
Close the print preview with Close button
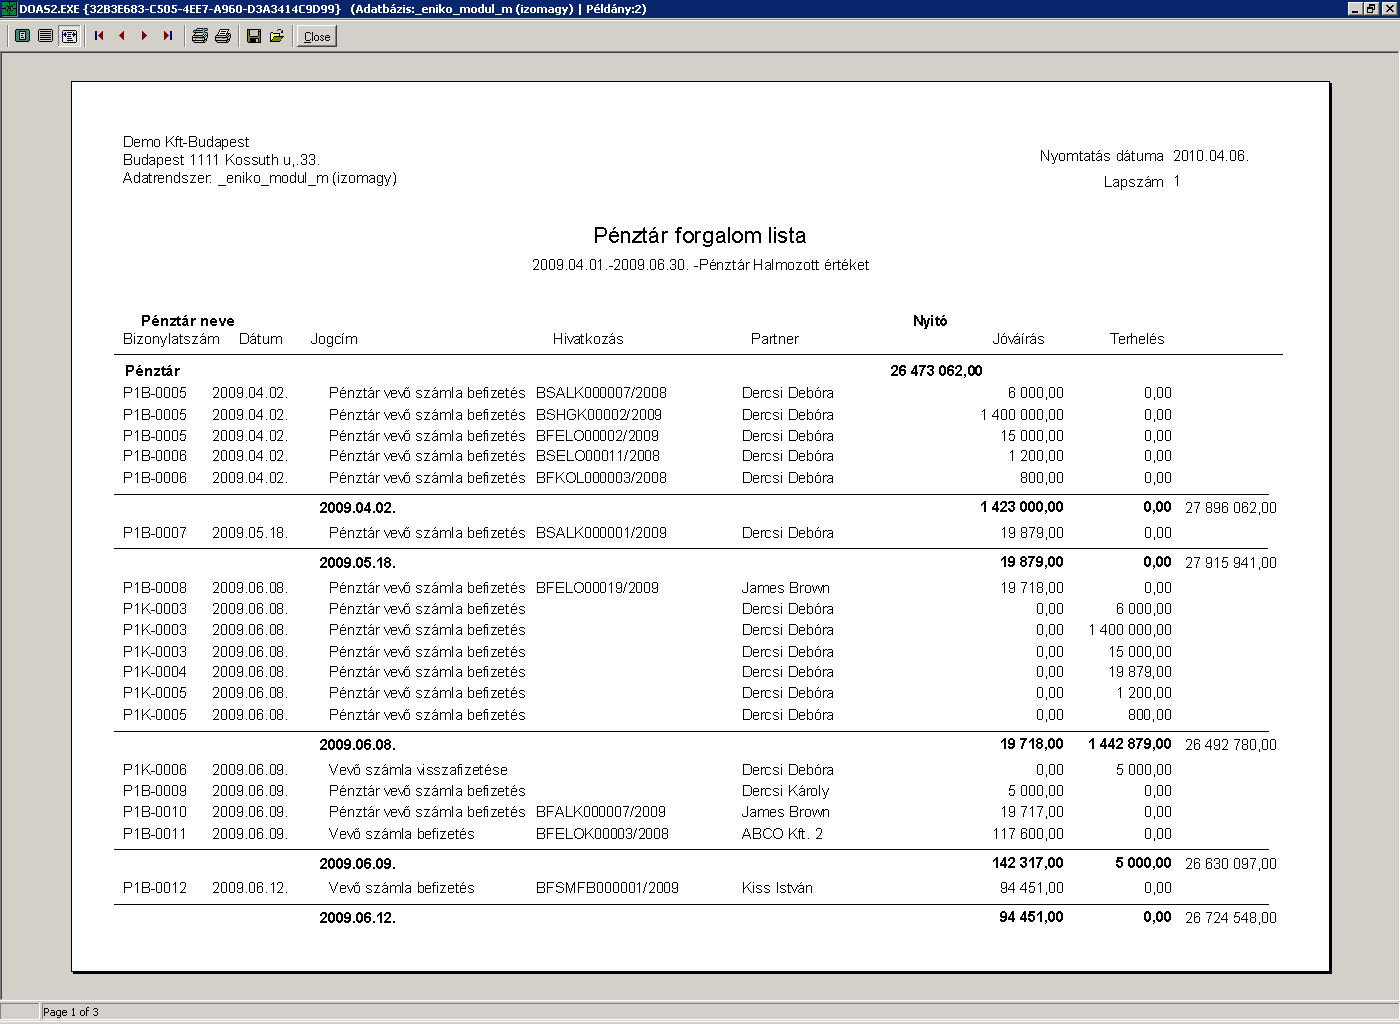pos(317,37)
